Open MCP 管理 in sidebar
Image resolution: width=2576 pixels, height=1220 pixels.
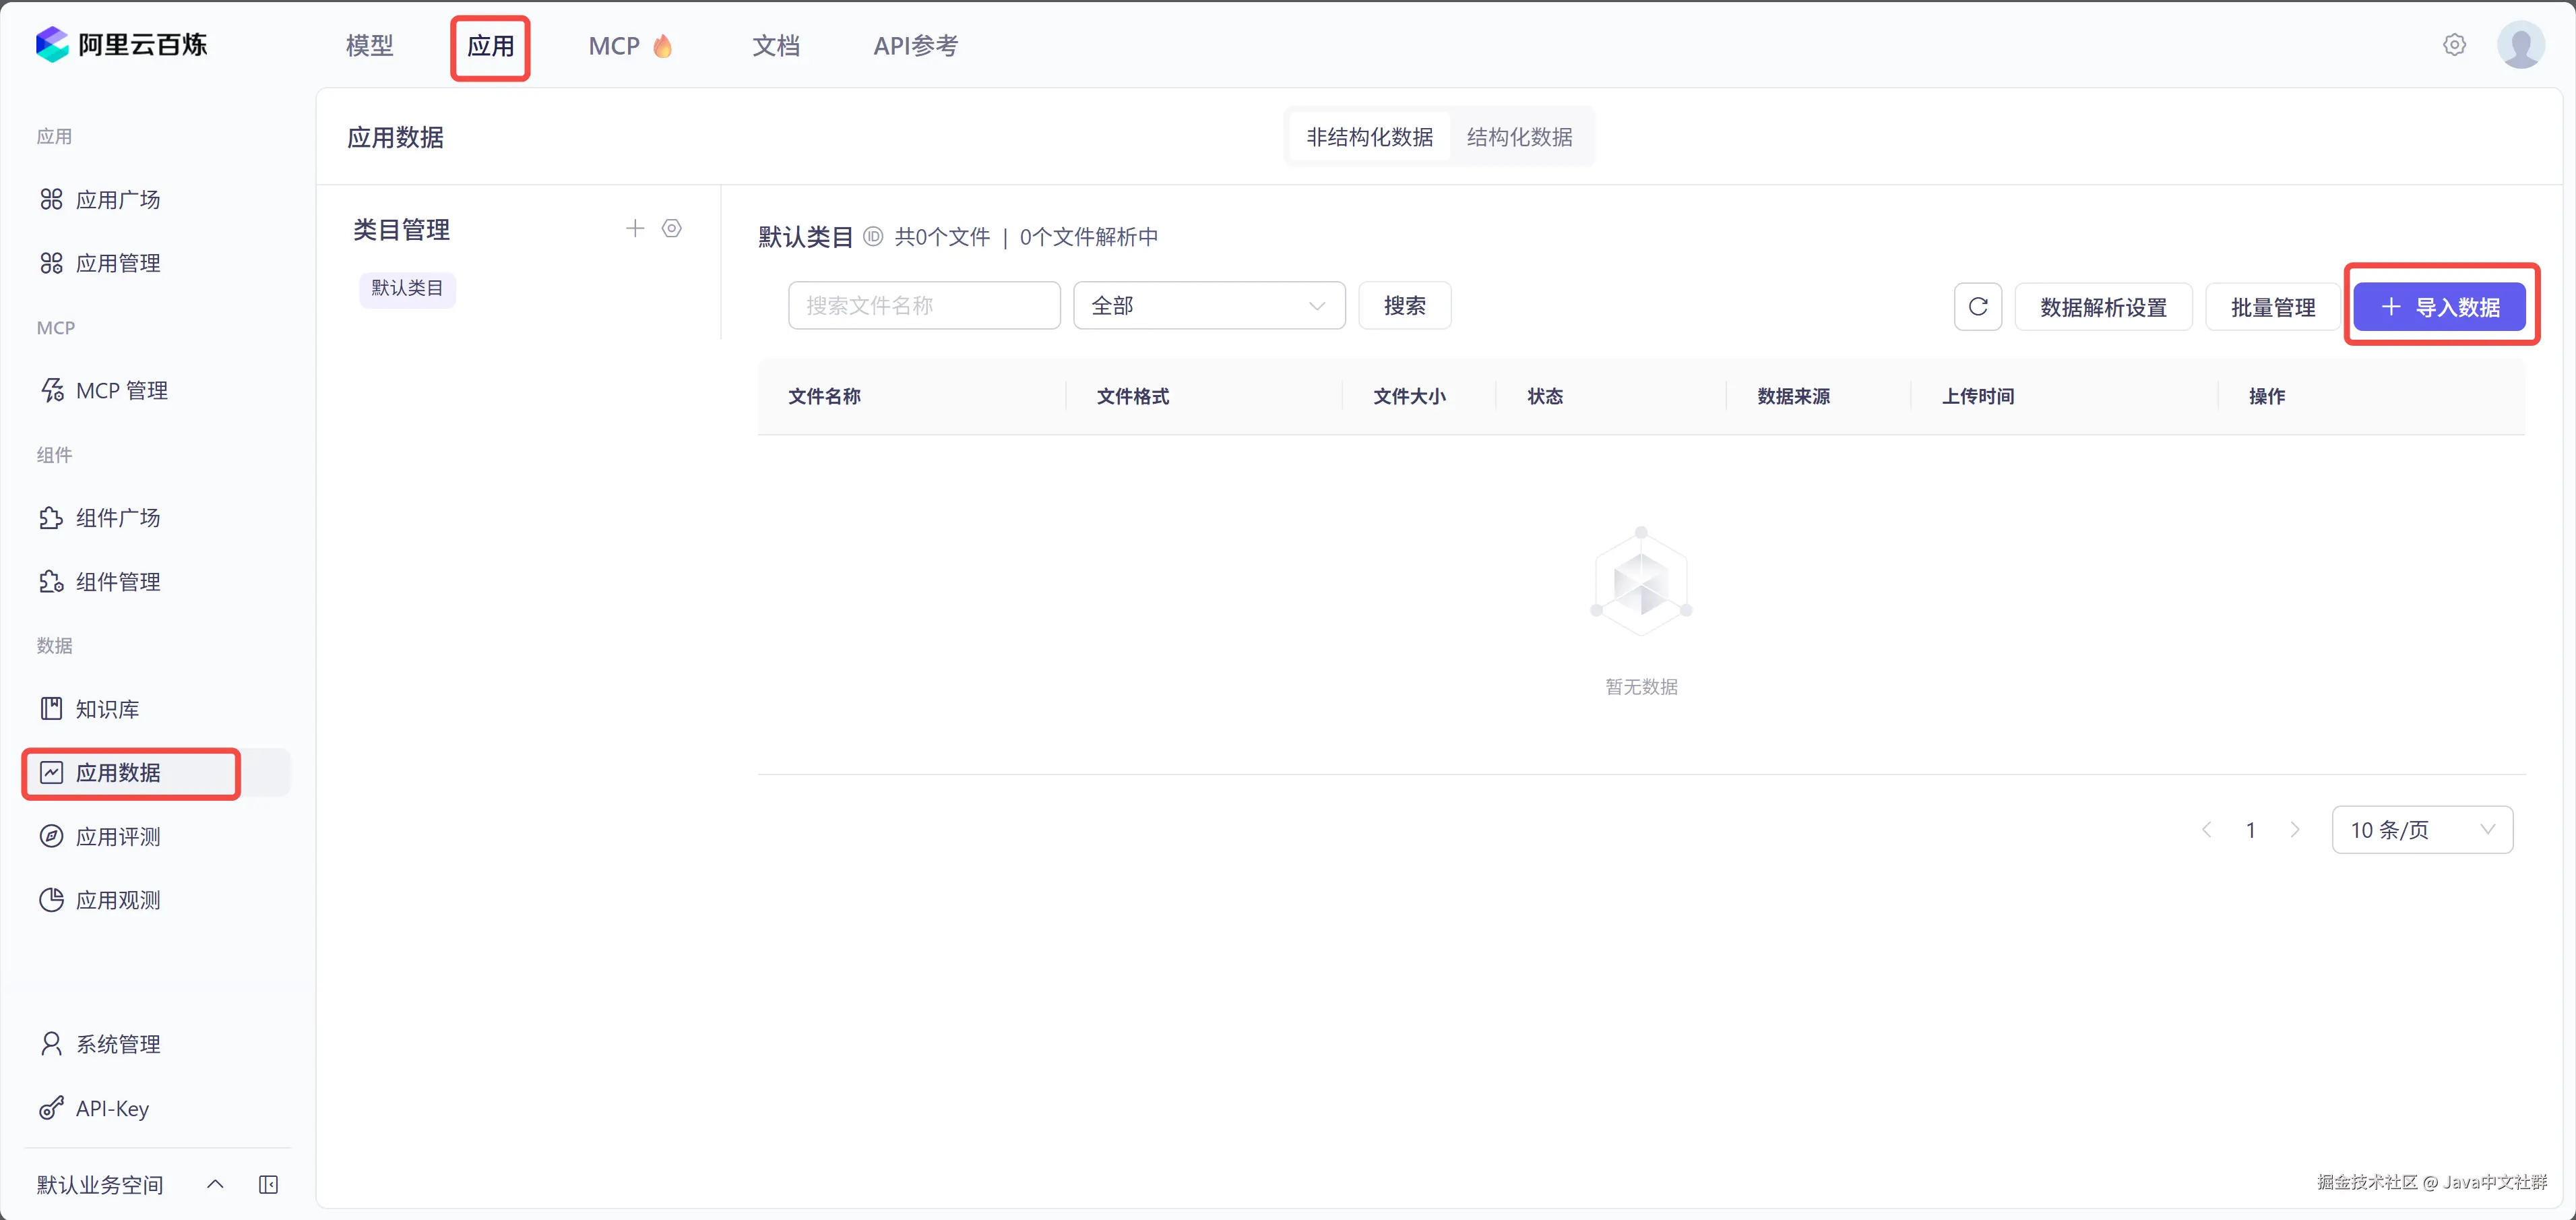[121, 391]
